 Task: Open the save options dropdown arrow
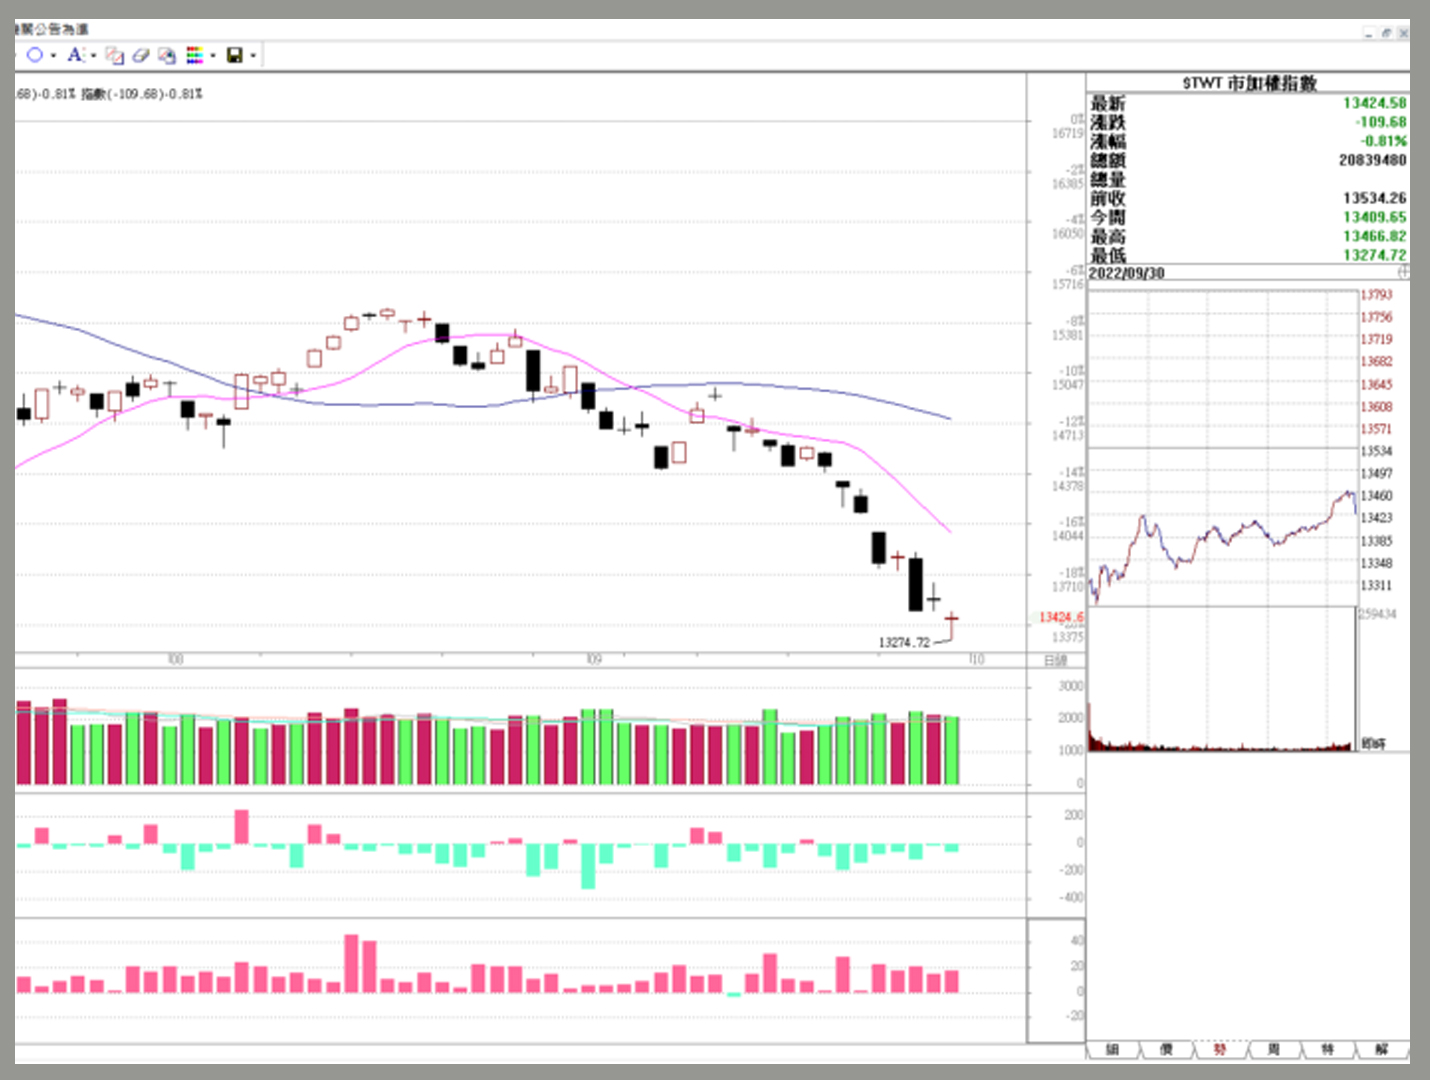253,56
